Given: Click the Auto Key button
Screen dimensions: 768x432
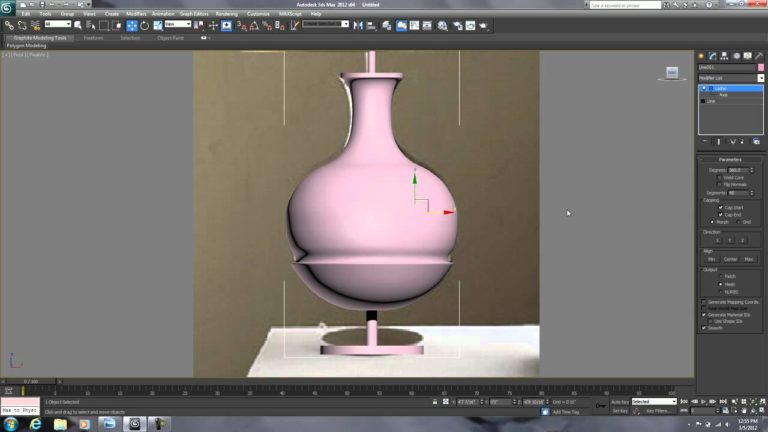Looking at the screenshot, I should (619, 401).
